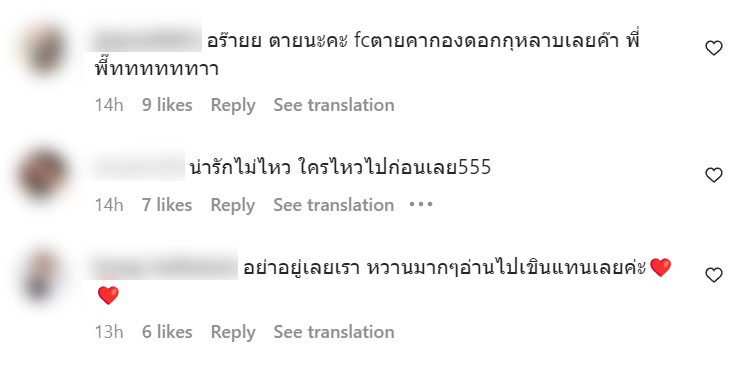Reply to the 6-likes comment
Screen dimensions: 739x365
pos(233,332)
